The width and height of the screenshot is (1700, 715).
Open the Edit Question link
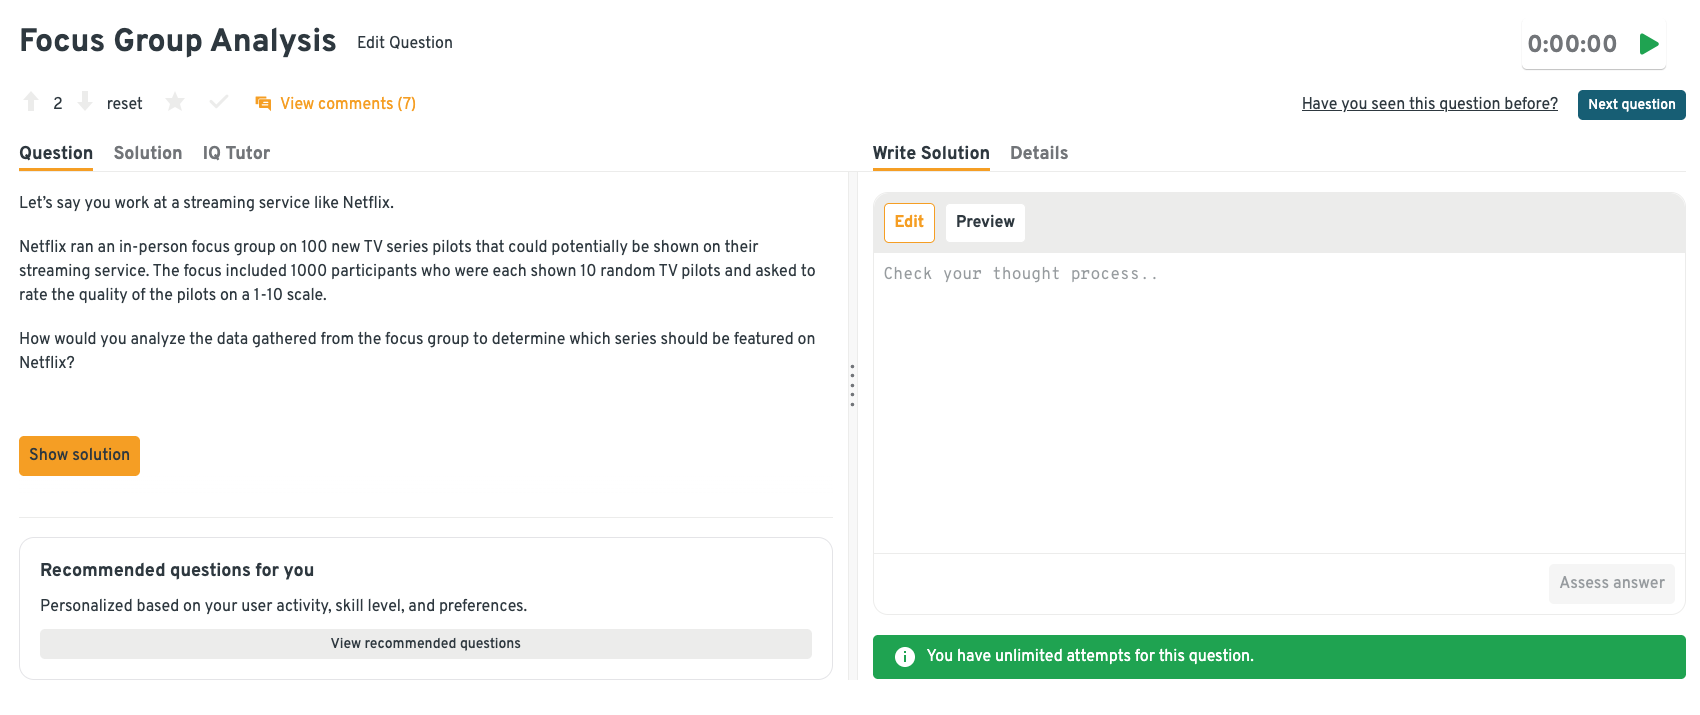(x=404, y=42)
